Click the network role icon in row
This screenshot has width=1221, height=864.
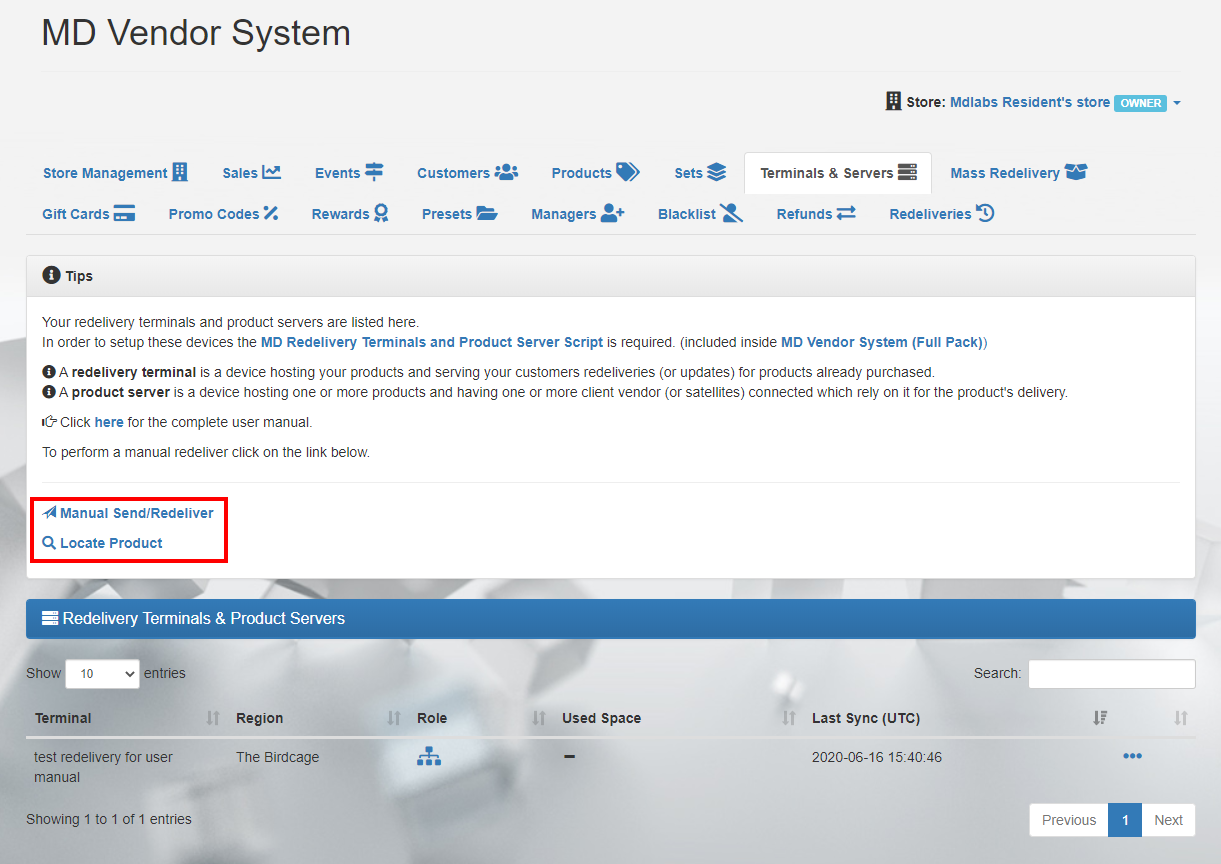pos(429,757)
